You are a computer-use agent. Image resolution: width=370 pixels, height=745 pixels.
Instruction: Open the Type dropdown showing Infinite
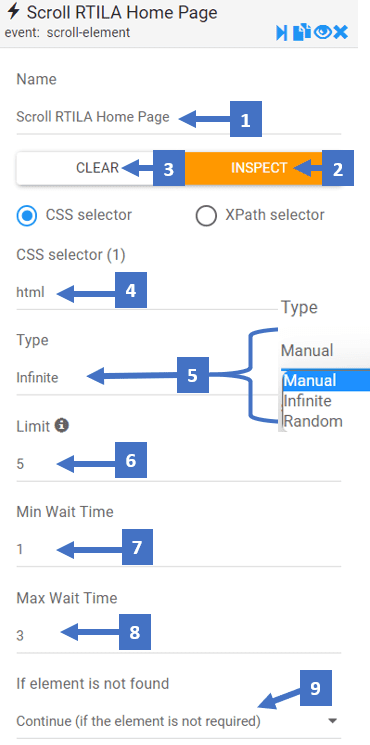tap(179, 378)
